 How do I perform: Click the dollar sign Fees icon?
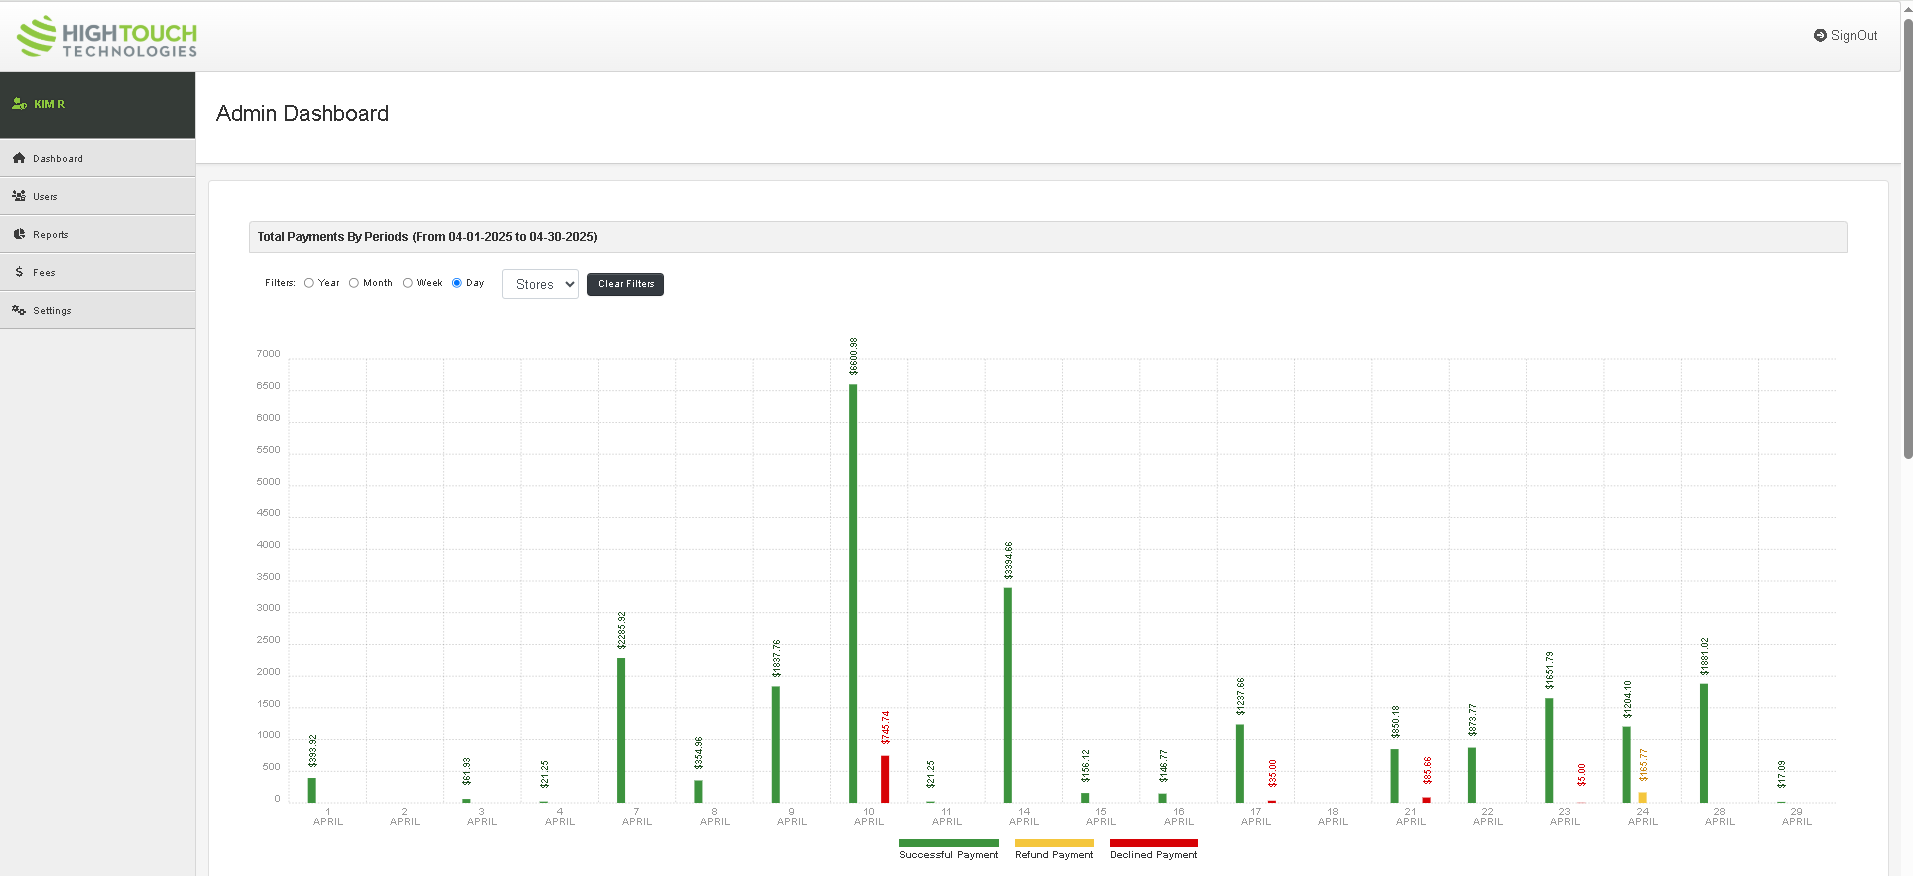coord(19,272)
